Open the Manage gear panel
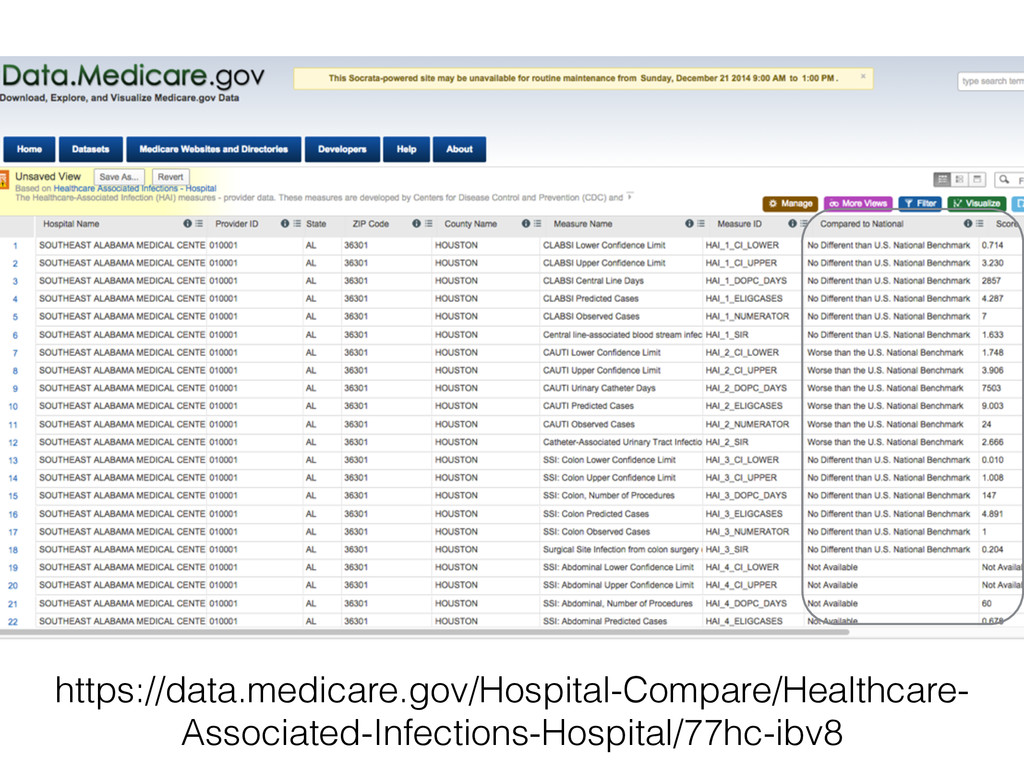 tap(790, 203)
